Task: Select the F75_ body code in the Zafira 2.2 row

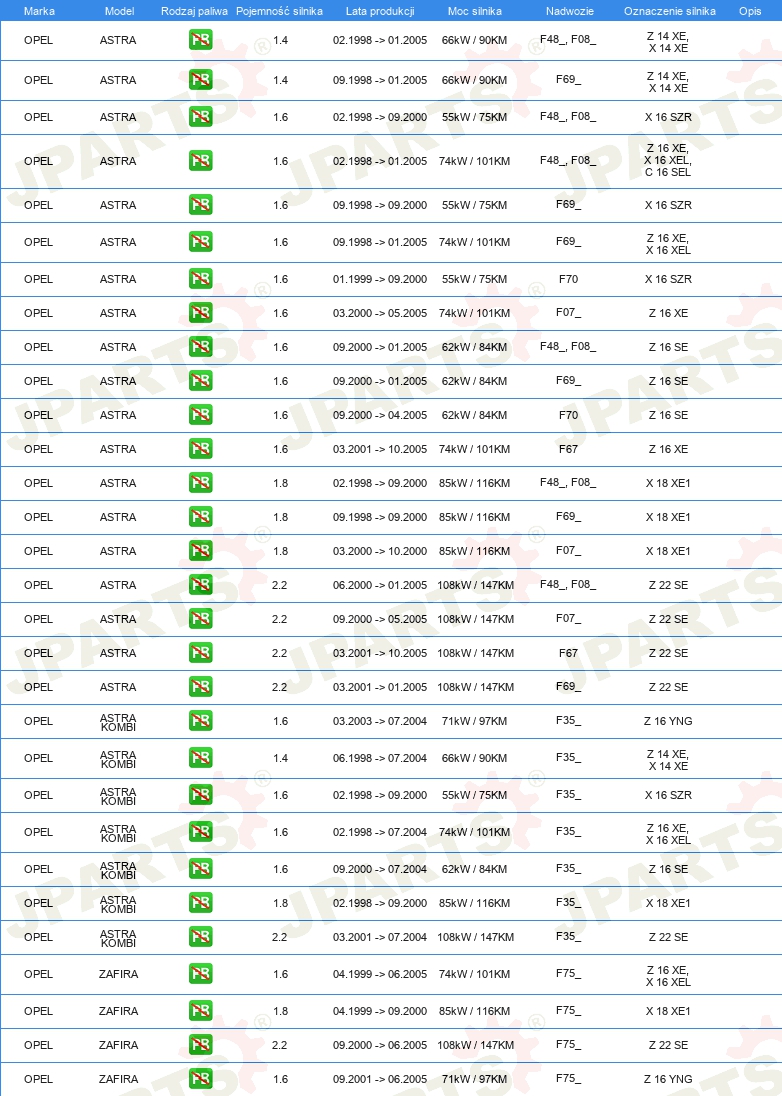Action: 568,1045
